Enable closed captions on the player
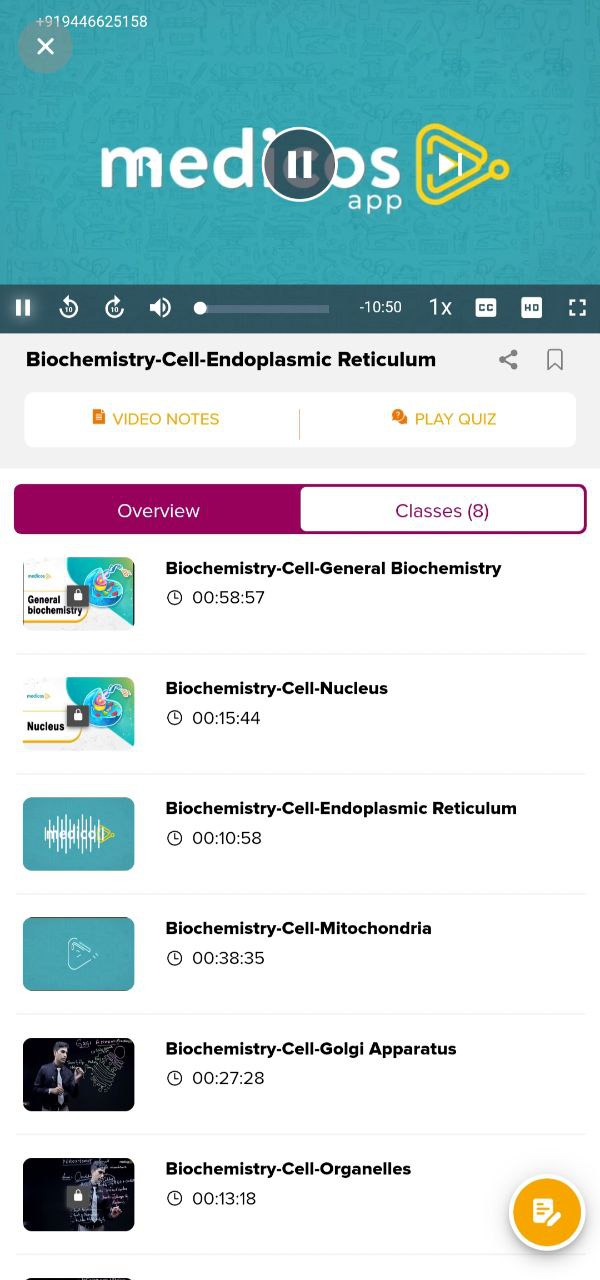 [x=486, y=307]
